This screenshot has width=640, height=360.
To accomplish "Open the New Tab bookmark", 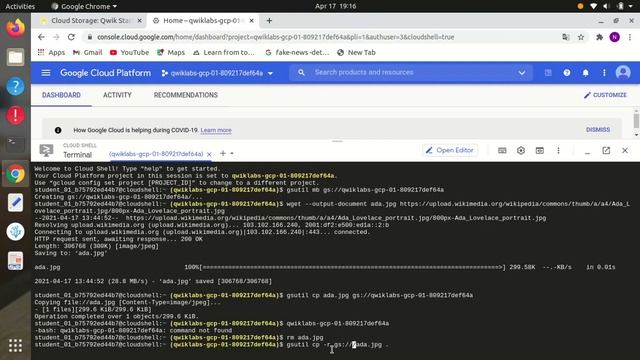I will 356,52.
